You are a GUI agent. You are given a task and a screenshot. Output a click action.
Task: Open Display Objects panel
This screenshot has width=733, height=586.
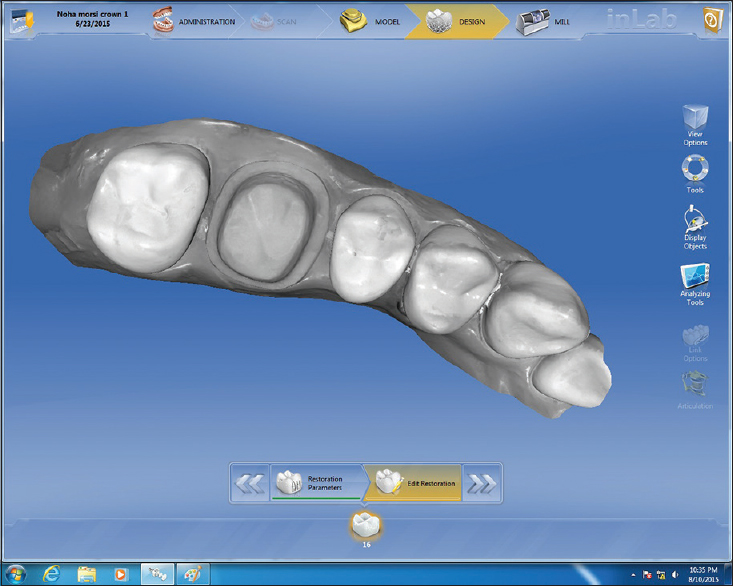click(694, 223)
